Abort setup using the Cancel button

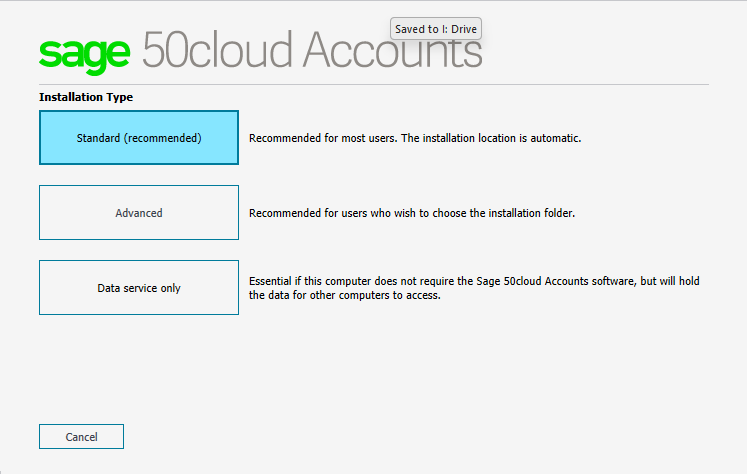[81, 437]
